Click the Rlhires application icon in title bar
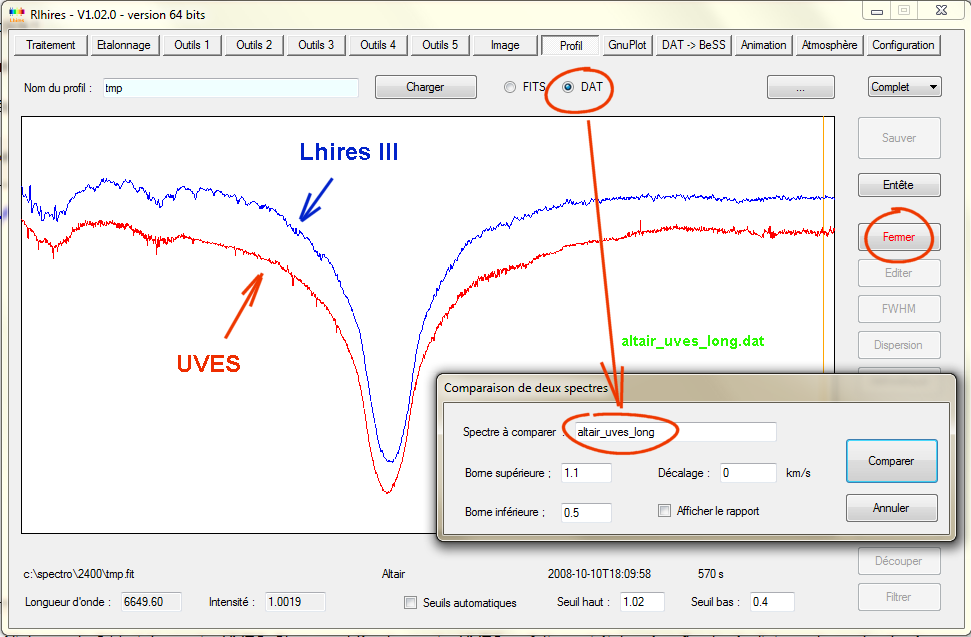Image resolution: width=971 pixels, height=637 pixels. [x=16, y=14]
